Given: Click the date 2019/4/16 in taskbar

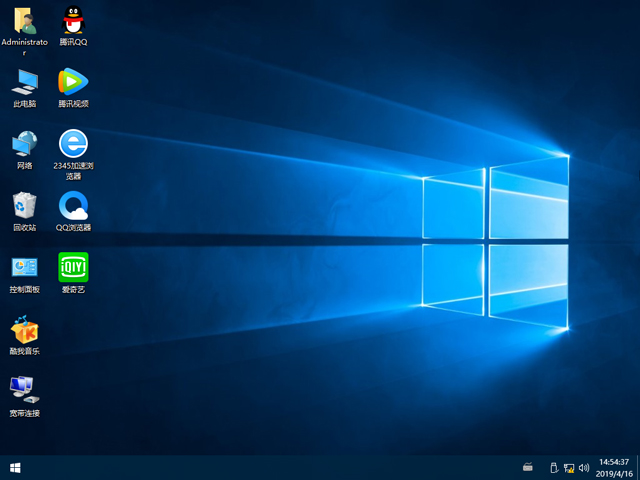Looking at the screenshot, I should [614, 474].
